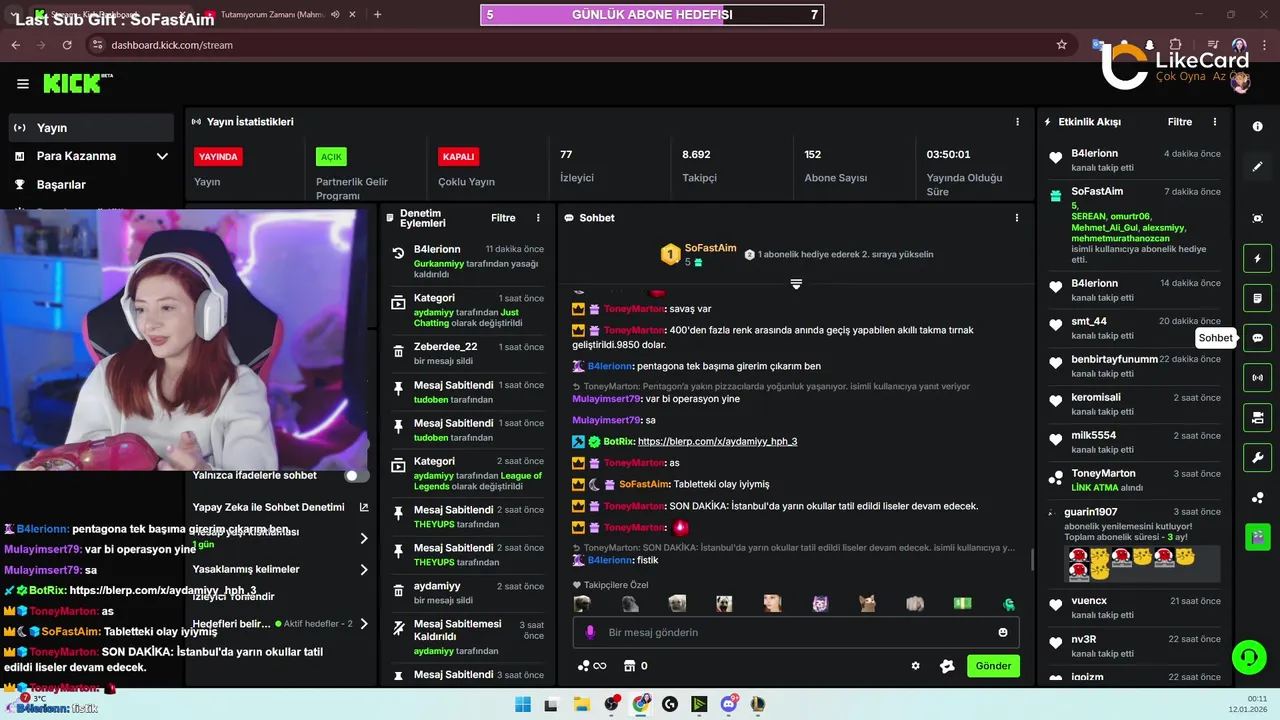1280x720 pixels.
Task: Click the lightning bolt icon in right sidebar
Action: [x=1257, y=259]
